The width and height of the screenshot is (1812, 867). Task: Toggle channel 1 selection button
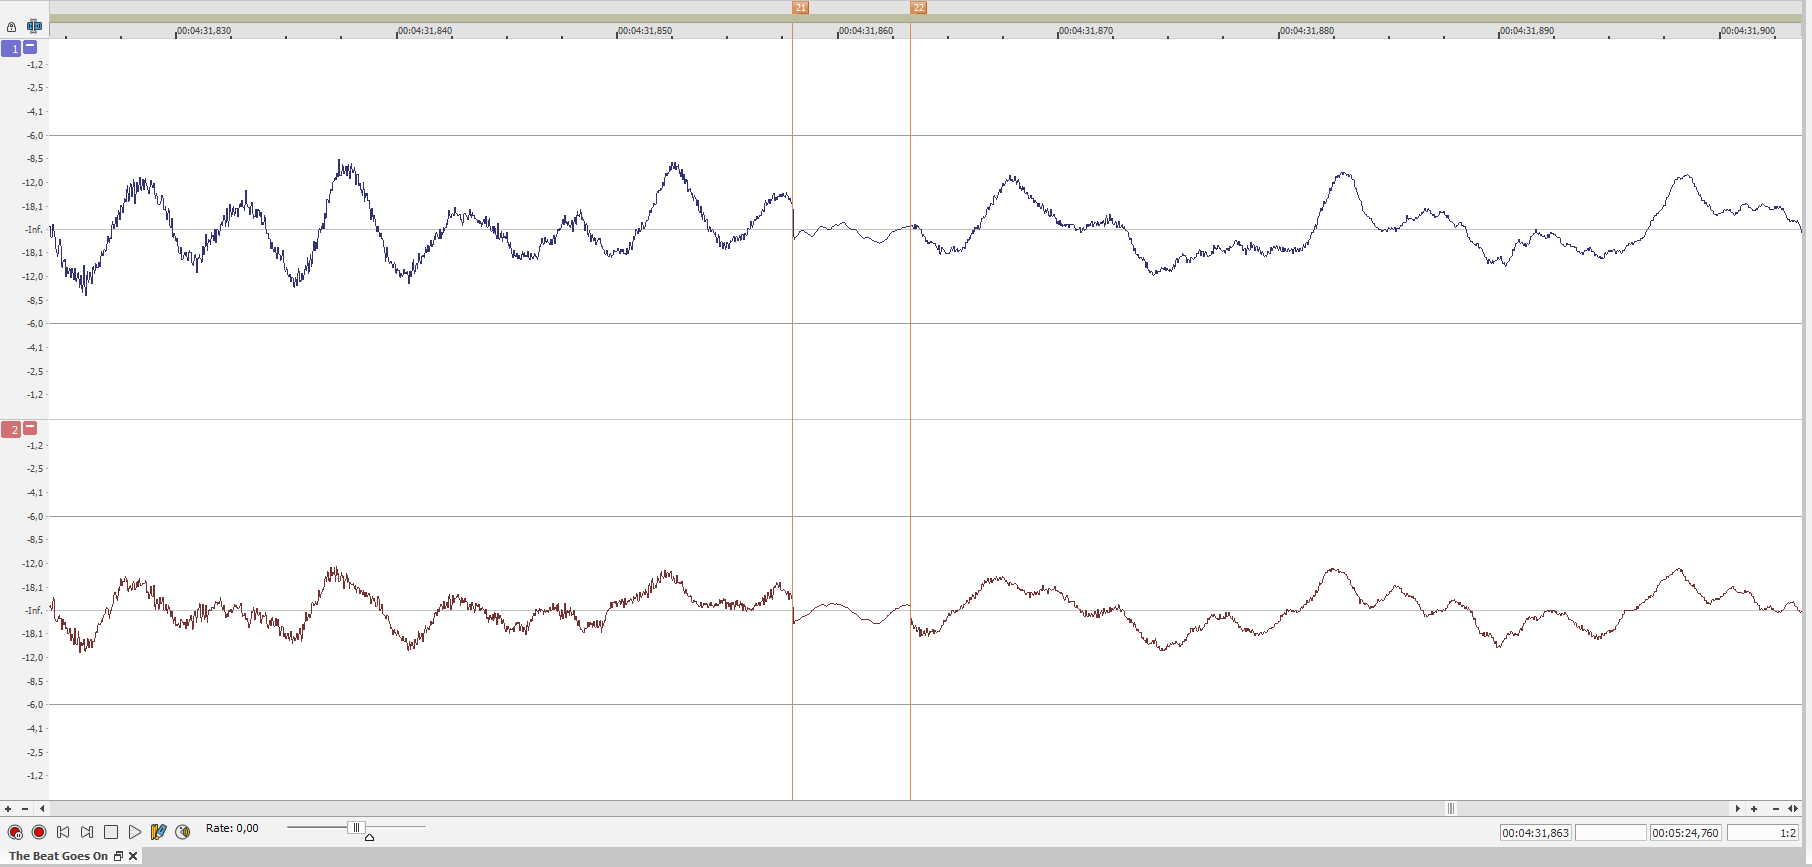11,49
